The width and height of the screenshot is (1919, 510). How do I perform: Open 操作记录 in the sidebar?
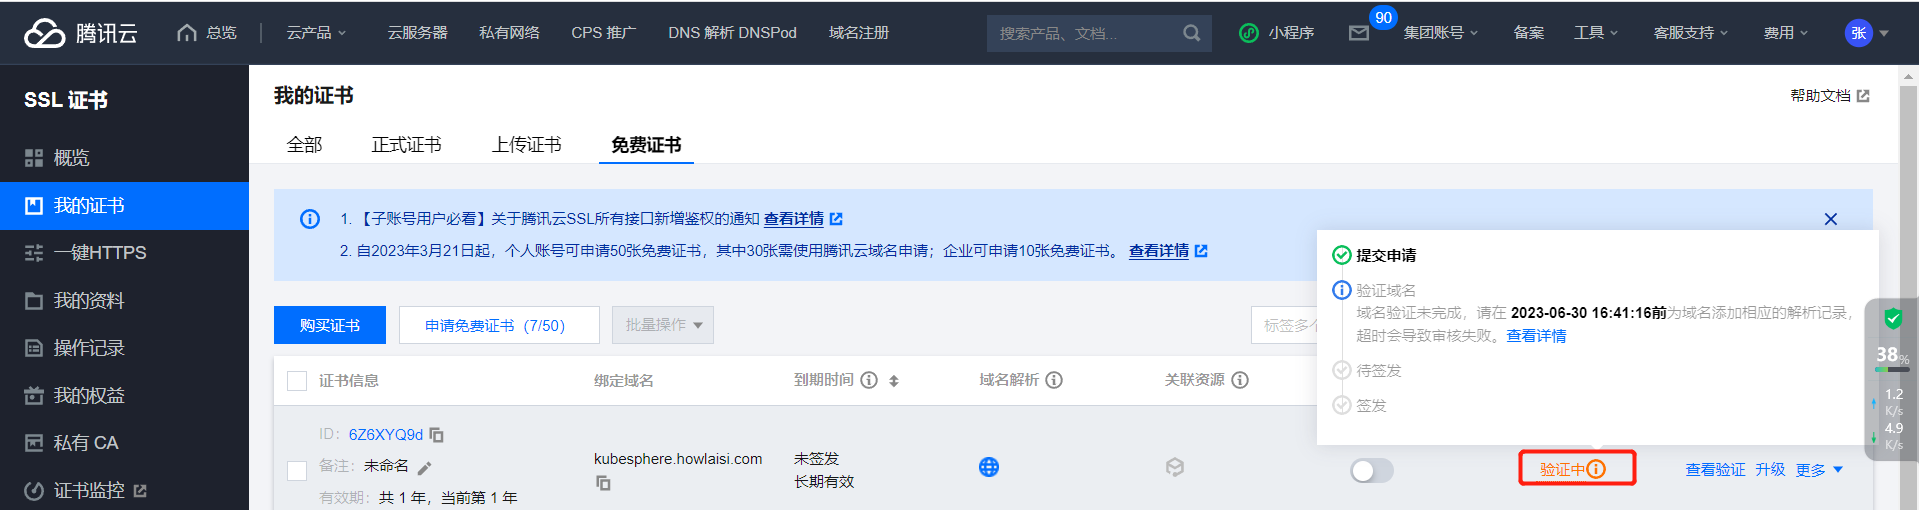tap(89, 348)
